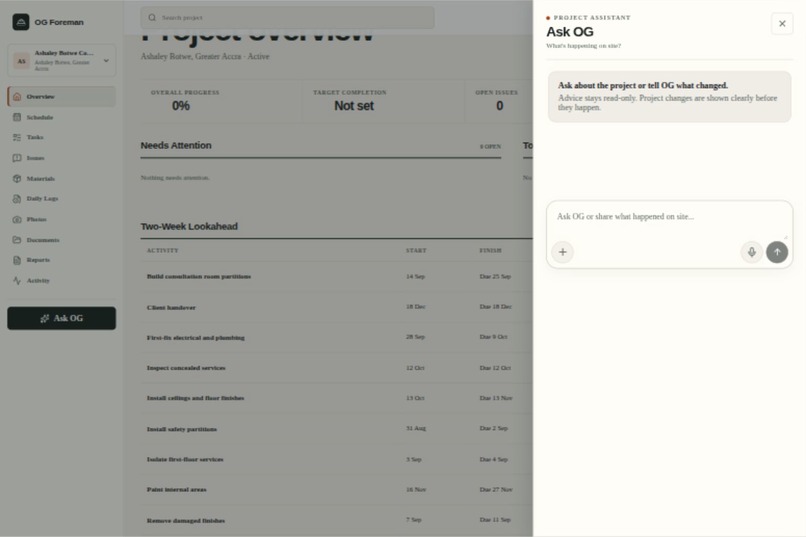Viewport: 806px width, 537px height.
Task: Click the '16 Nov' start date
Action: pos(416,490)
